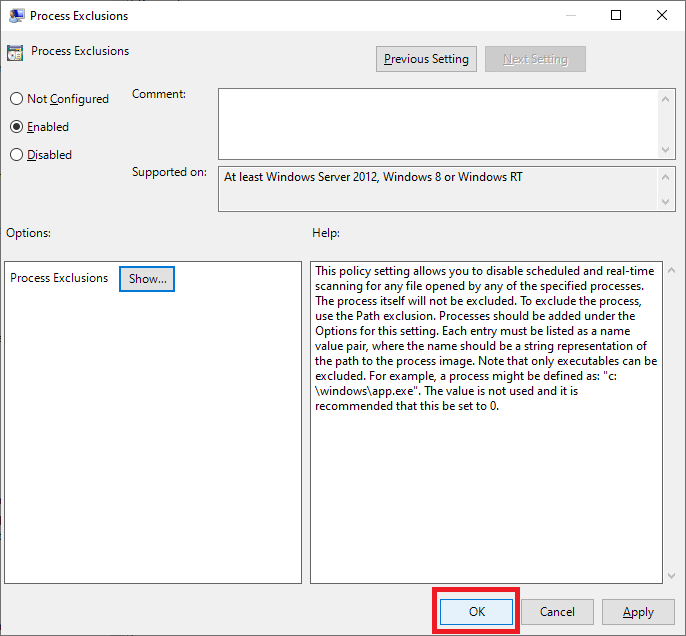Set the policy to Disabled

pyautogui.click(x=16, y=155)
